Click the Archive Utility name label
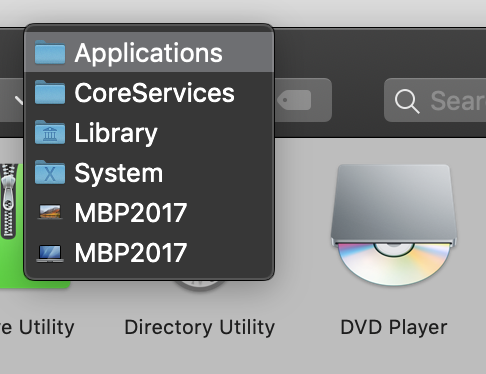The image size is (486, 374). tap(37, 327)
